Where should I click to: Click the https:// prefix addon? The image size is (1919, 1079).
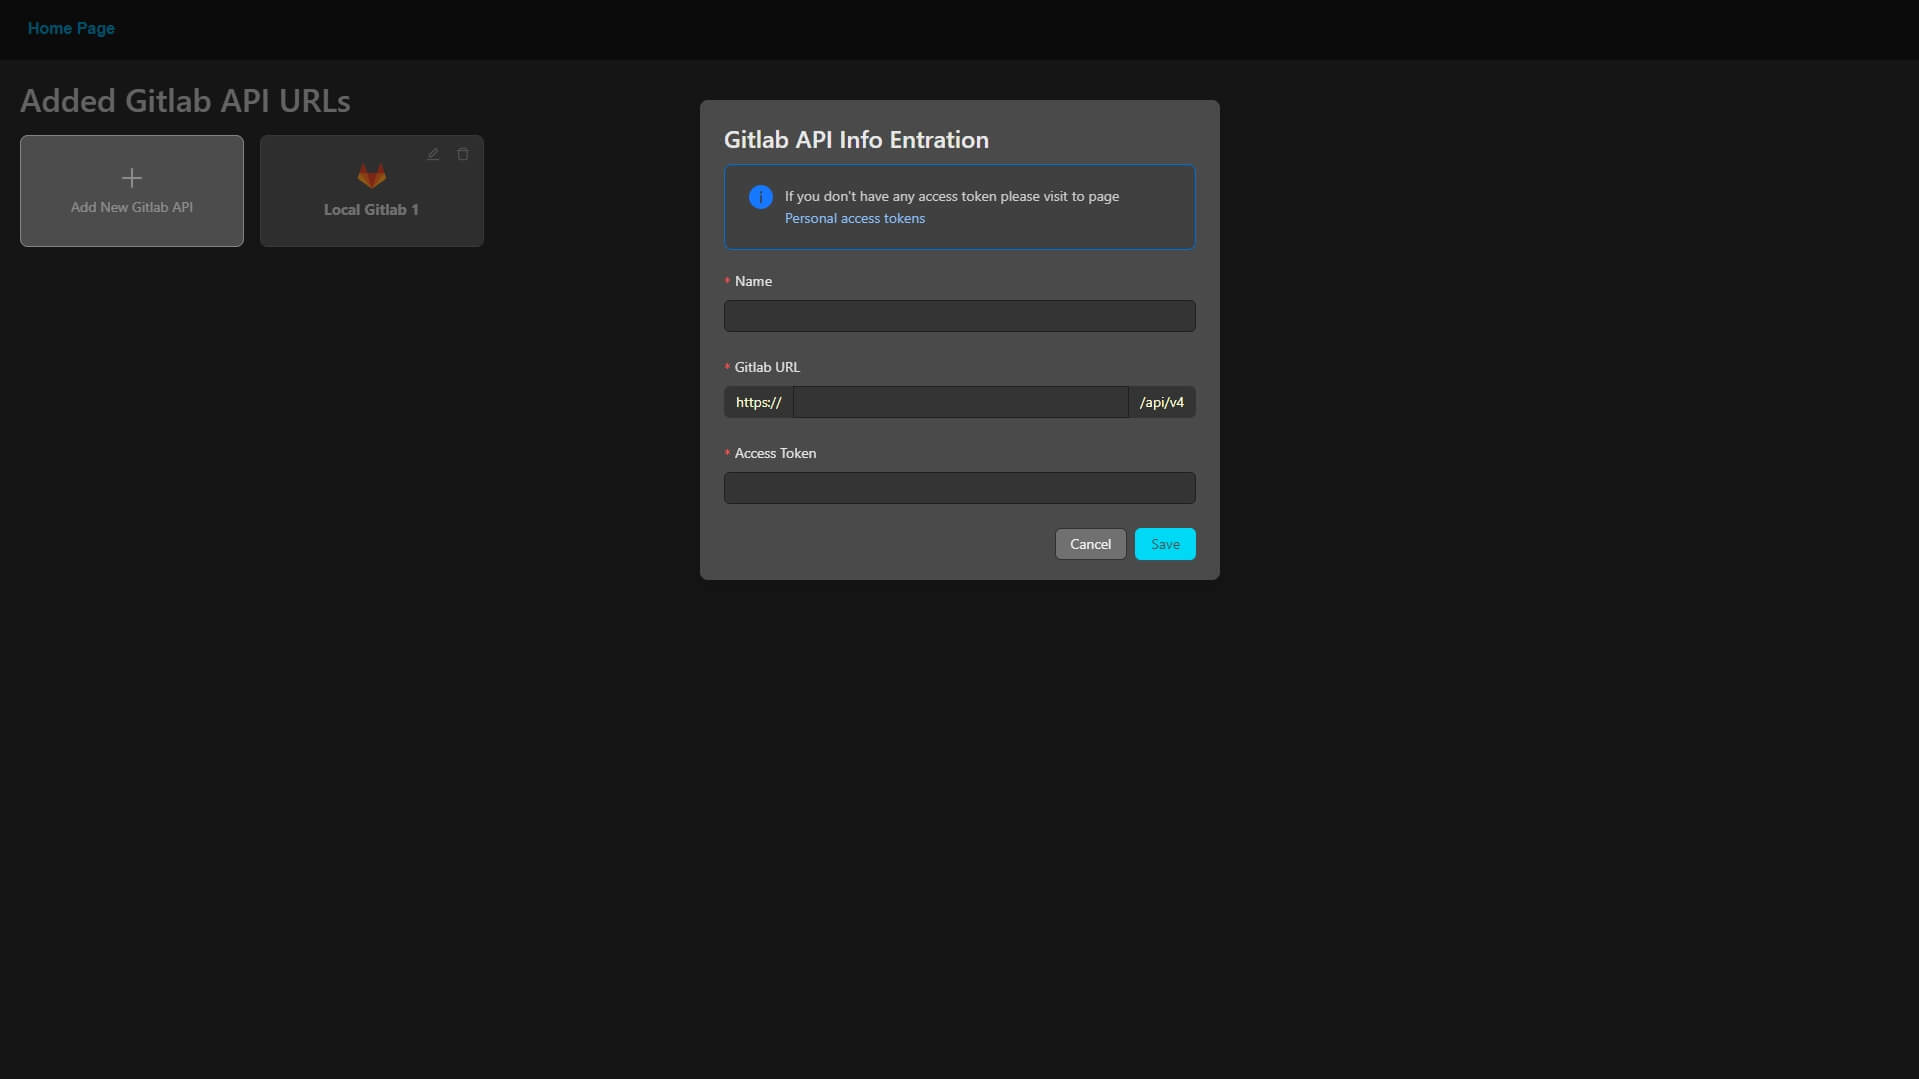pos(759,402)
